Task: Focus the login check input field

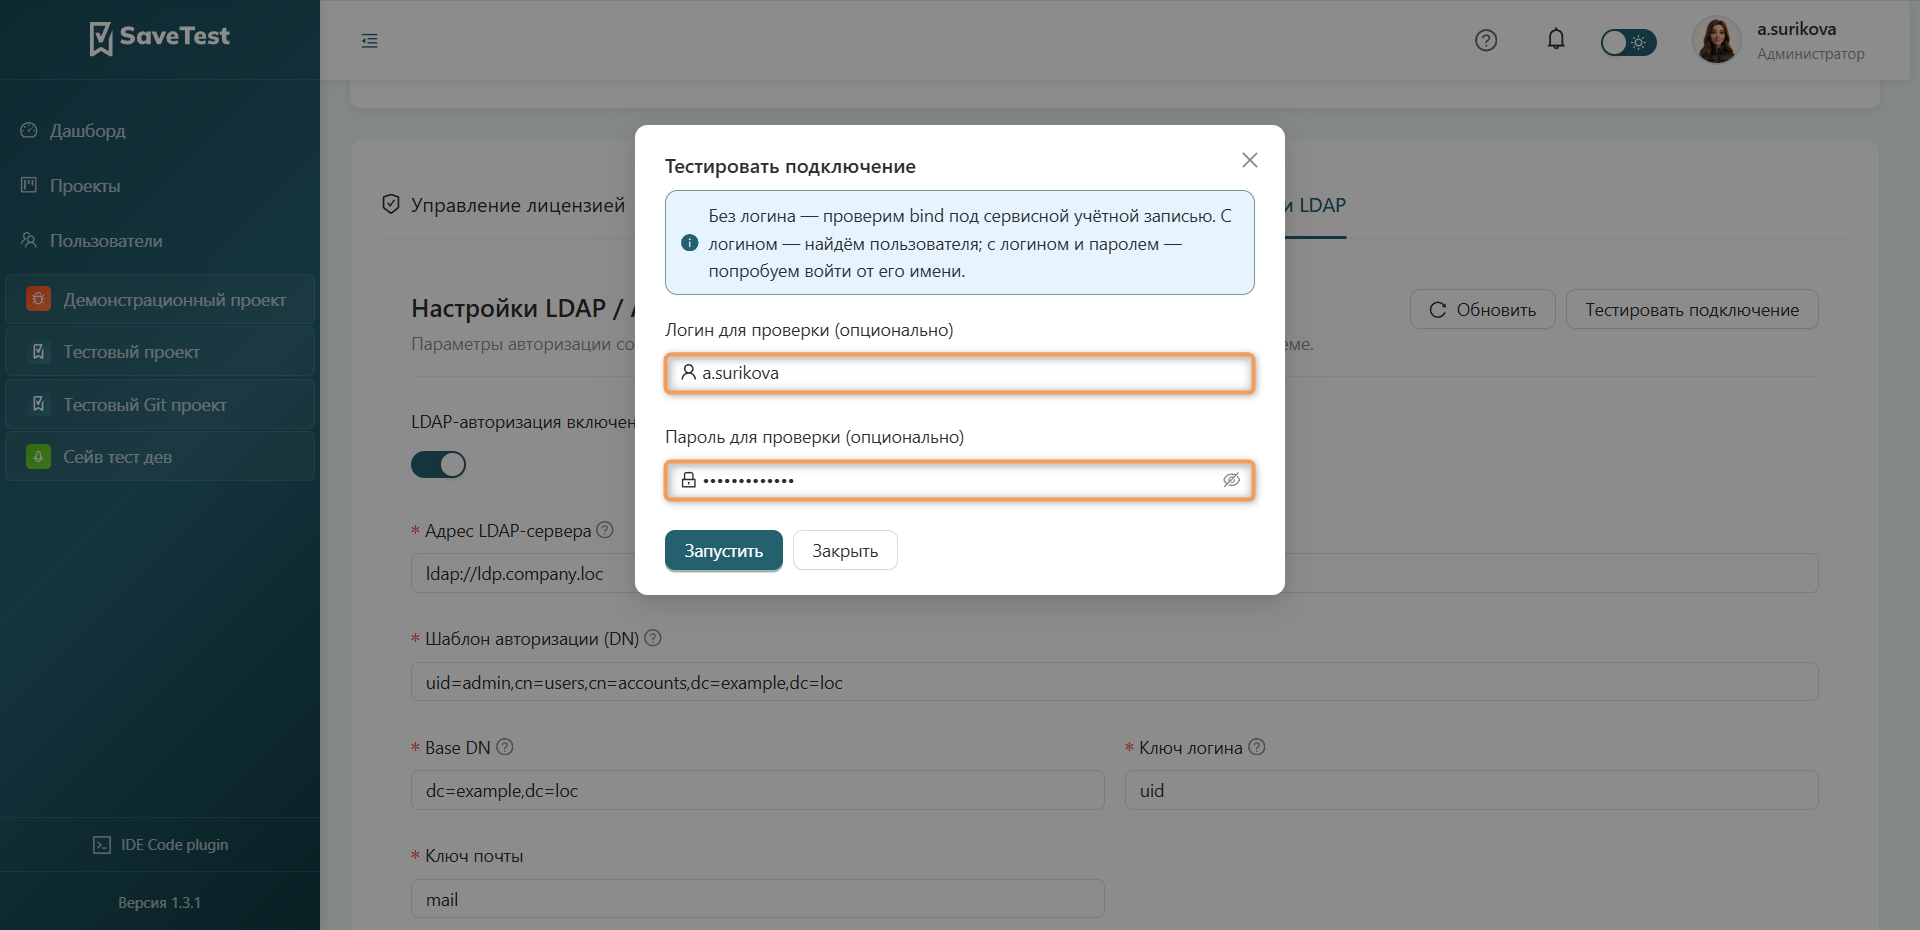Action: click(960, 373)
